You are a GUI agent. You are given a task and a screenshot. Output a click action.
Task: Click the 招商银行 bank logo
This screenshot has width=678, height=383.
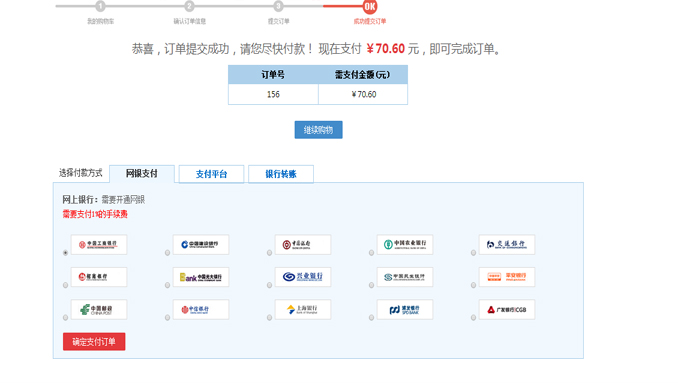(x=99, y=277)
